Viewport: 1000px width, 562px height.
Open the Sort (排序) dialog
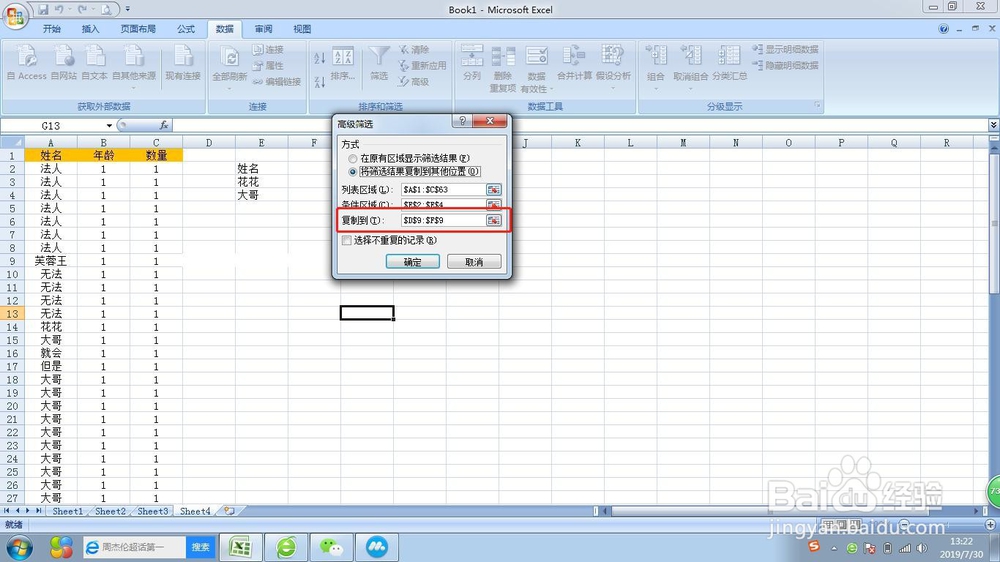point(343,64)
